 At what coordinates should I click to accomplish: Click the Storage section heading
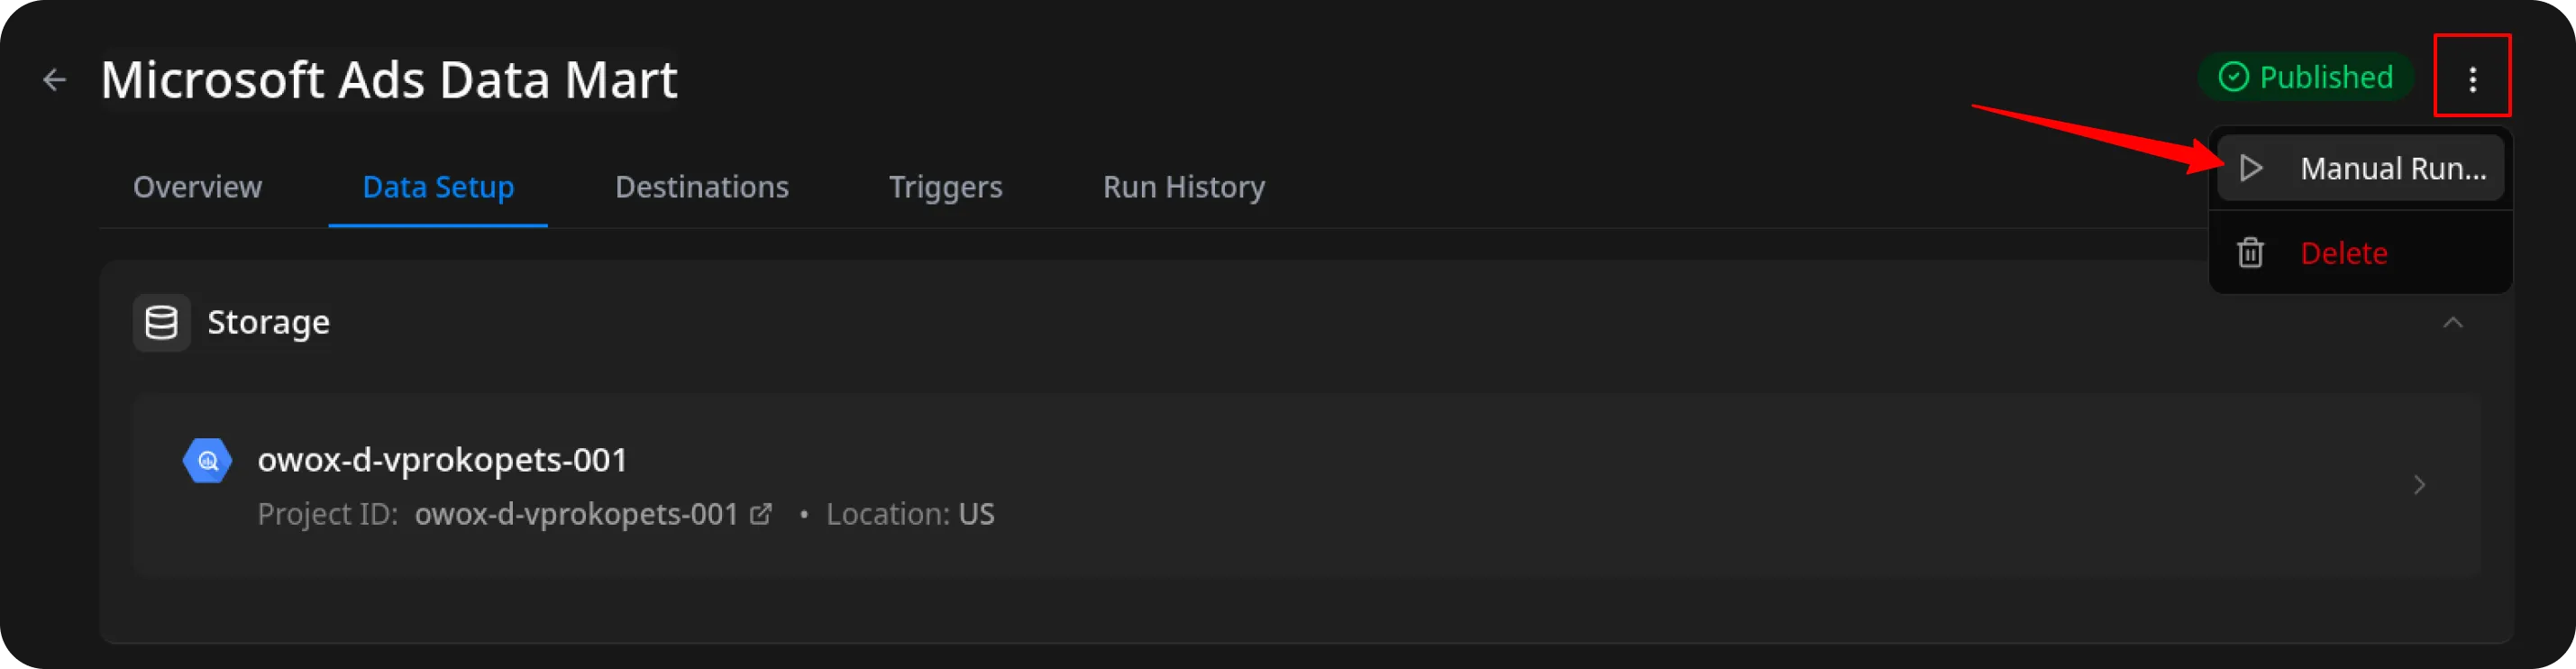(268, 322)
